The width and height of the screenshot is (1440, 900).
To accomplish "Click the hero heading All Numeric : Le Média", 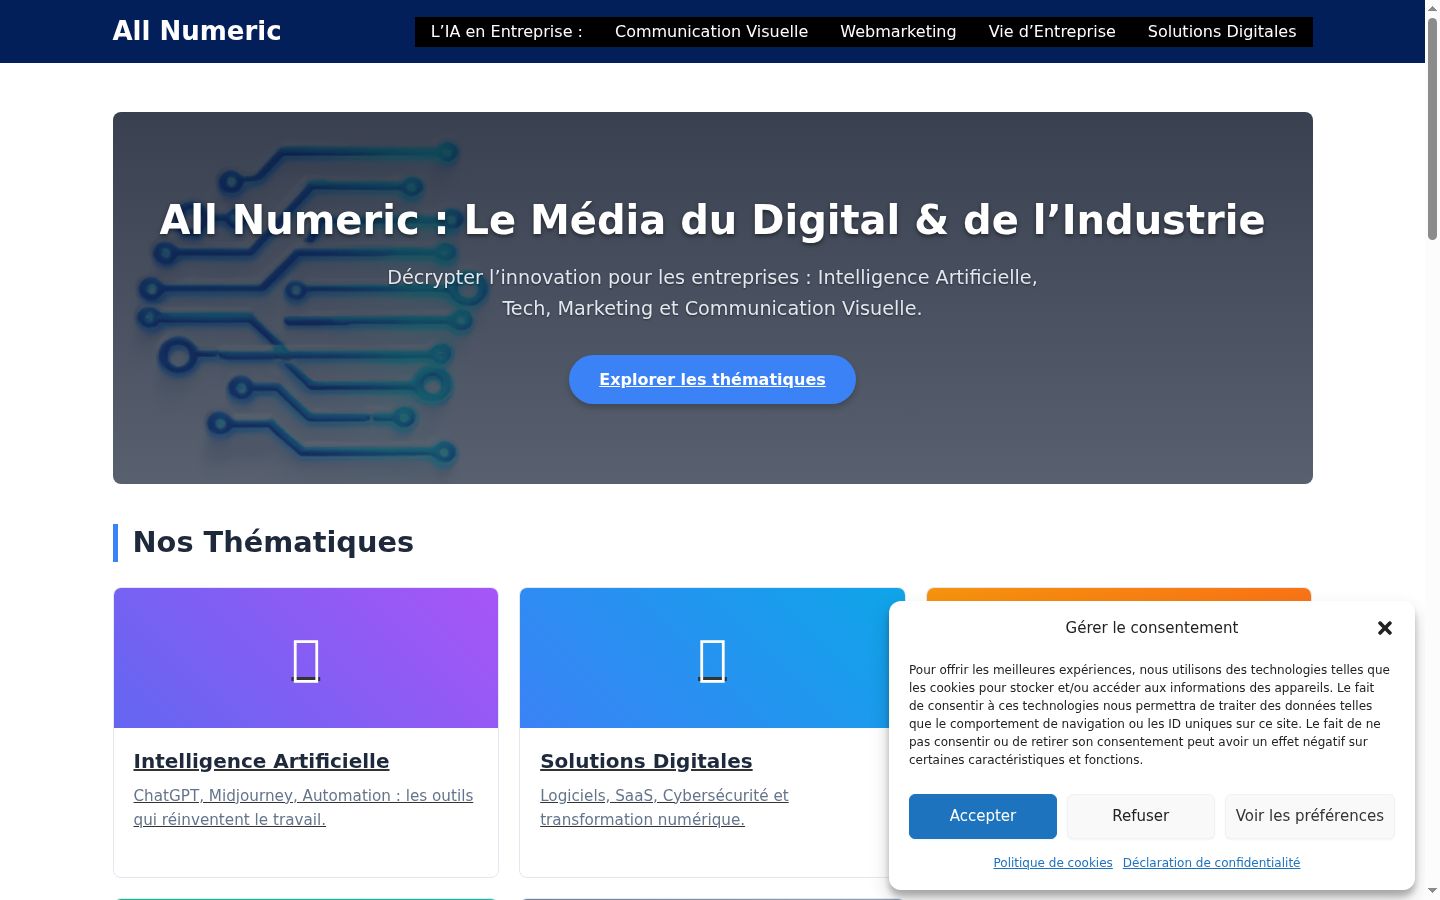I will pyautogui.click(x=712, y=220).
